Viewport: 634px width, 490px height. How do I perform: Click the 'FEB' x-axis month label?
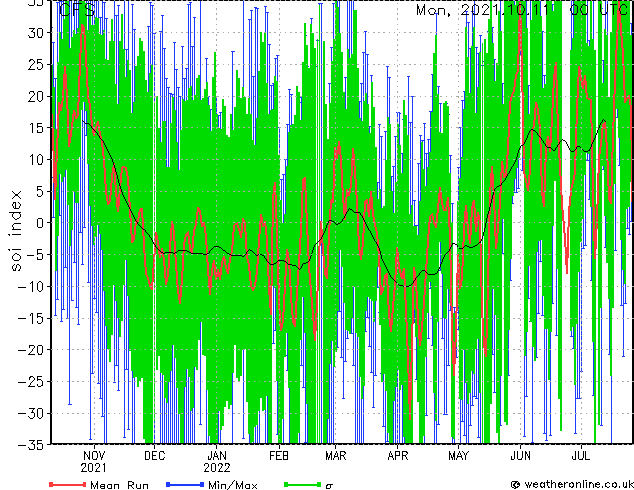point(279,456)
